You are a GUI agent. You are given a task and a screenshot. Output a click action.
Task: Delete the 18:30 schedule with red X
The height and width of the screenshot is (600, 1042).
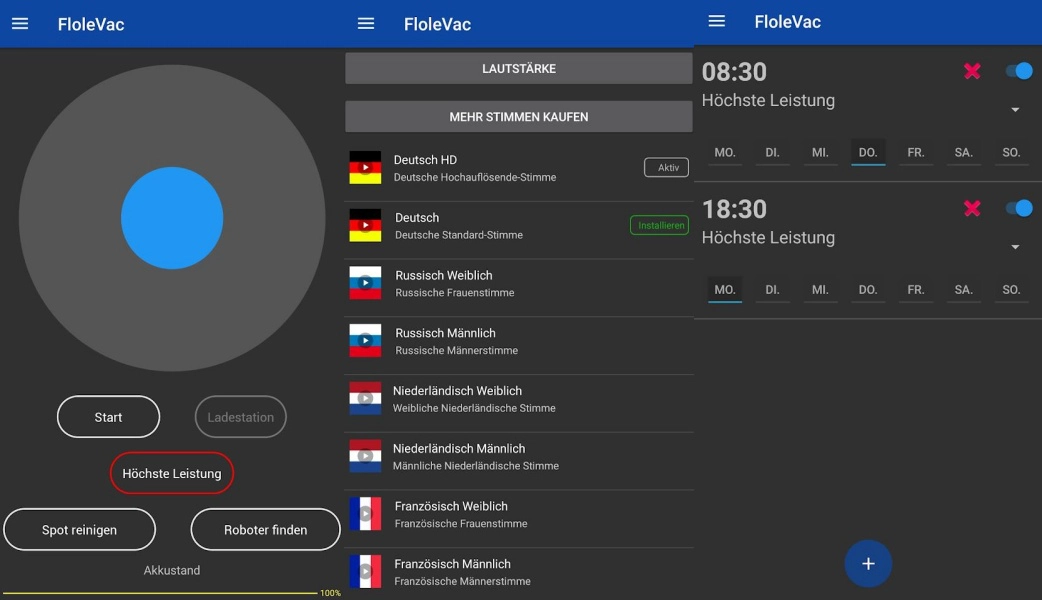click(972, 209)
